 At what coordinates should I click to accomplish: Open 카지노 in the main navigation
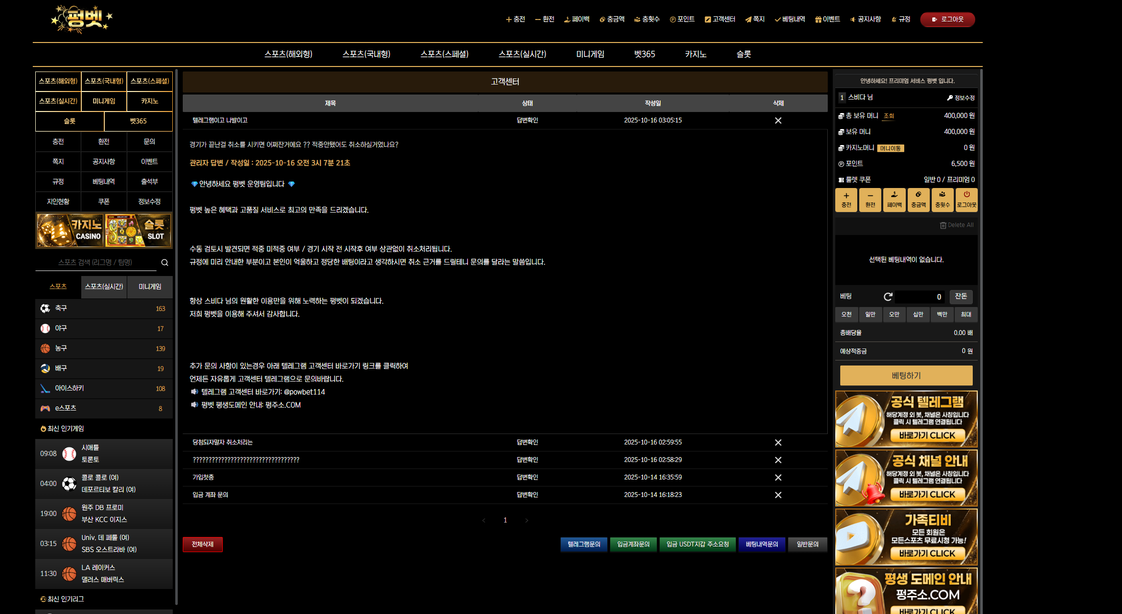pos(695,54)
